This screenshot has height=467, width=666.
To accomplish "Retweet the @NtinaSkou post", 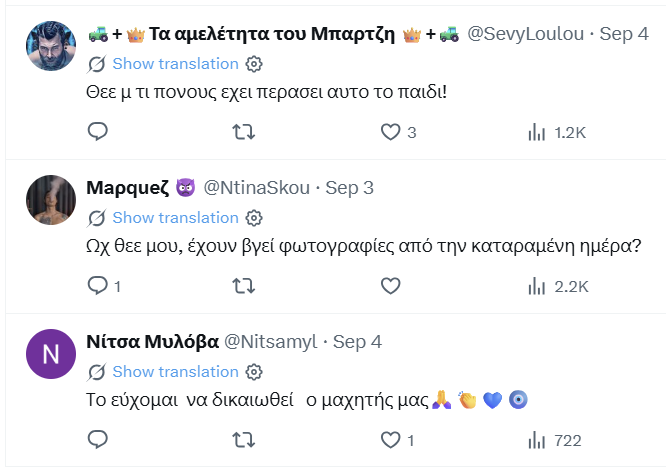I will (244, 286).
